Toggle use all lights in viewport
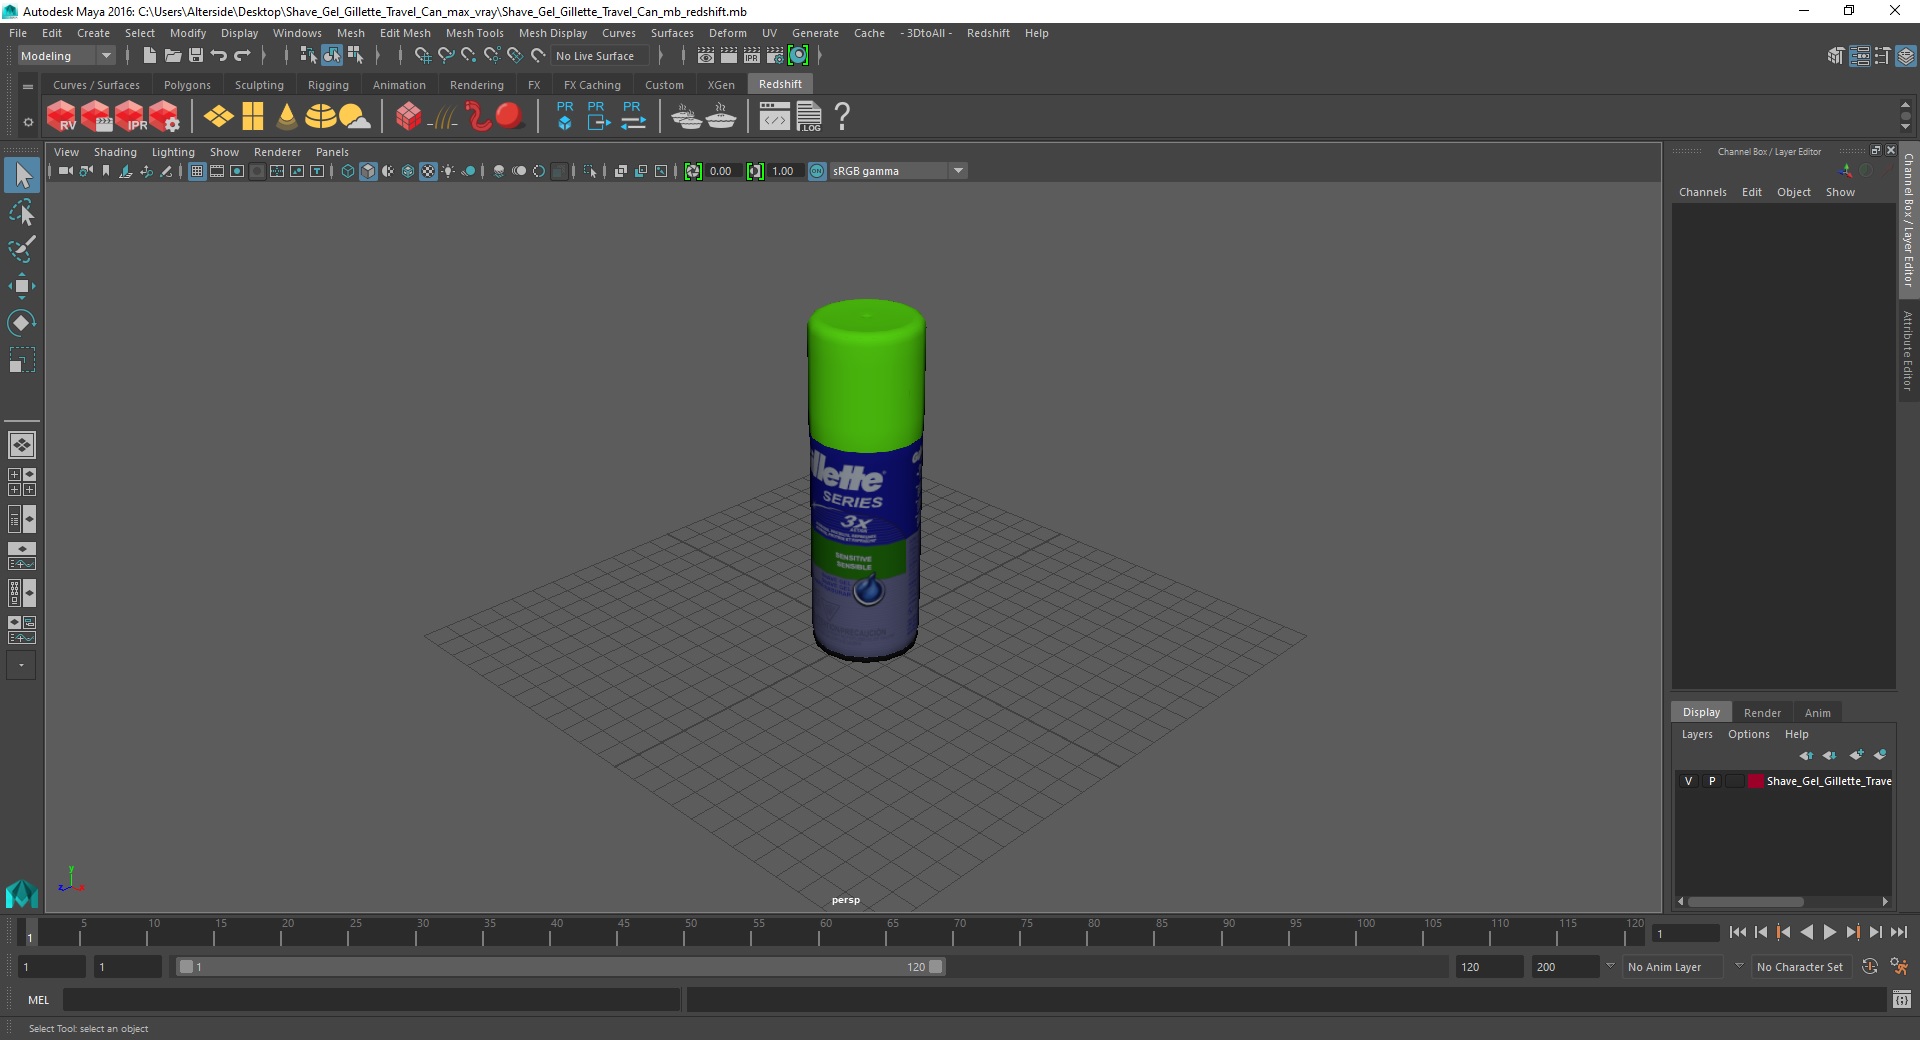This screenshot has width=1920, height=1040. click(448, 171)
